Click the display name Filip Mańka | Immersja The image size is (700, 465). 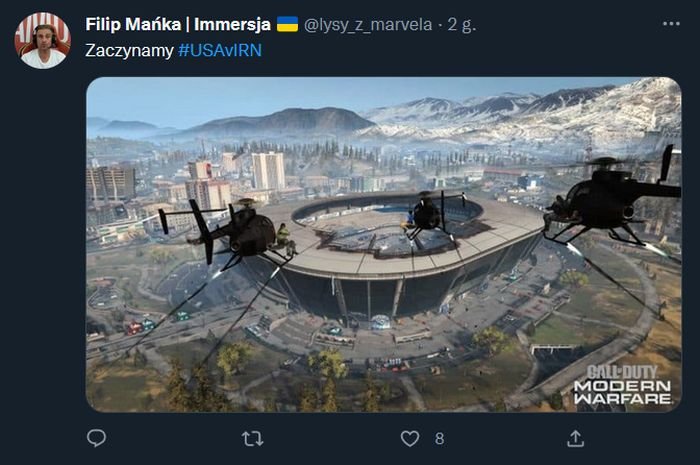178,24
